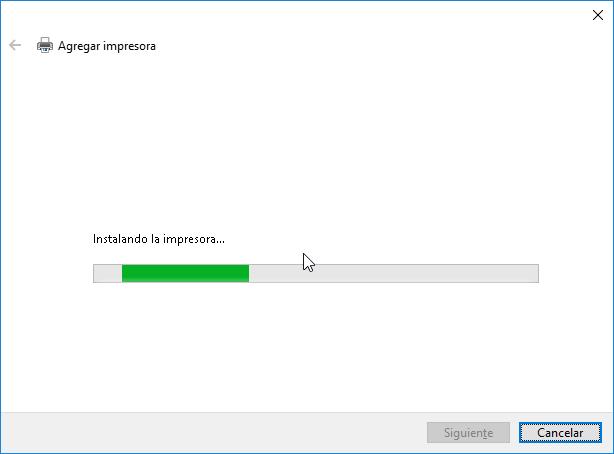Click the word Agregar in the header

[79, 46]
